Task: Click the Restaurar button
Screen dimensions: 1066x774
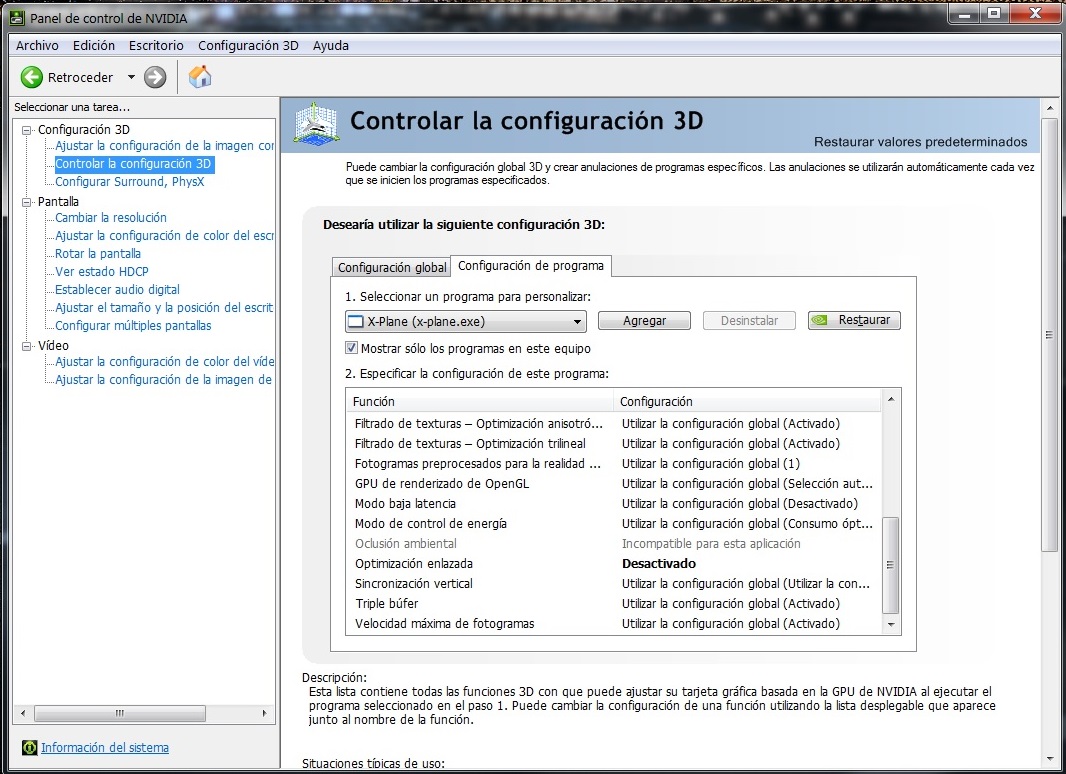Action: pyautogui.click(x=855, y=320)
